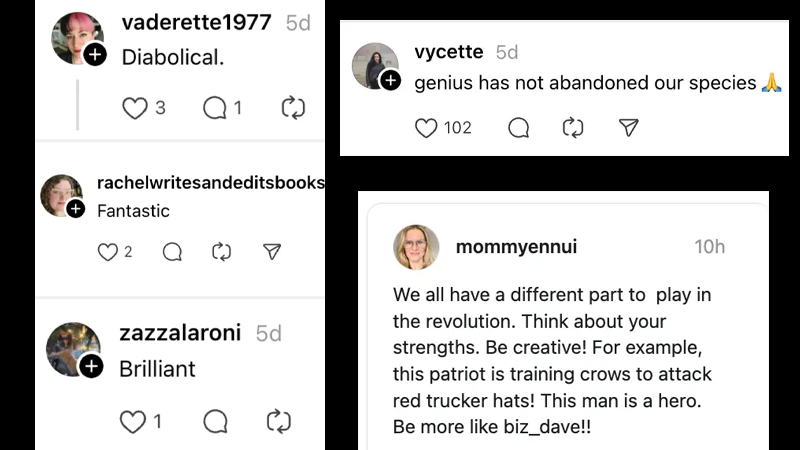The image size is (800, 450).
Task: Reply to vaderette1977's comment
Action: click(215, 108)
